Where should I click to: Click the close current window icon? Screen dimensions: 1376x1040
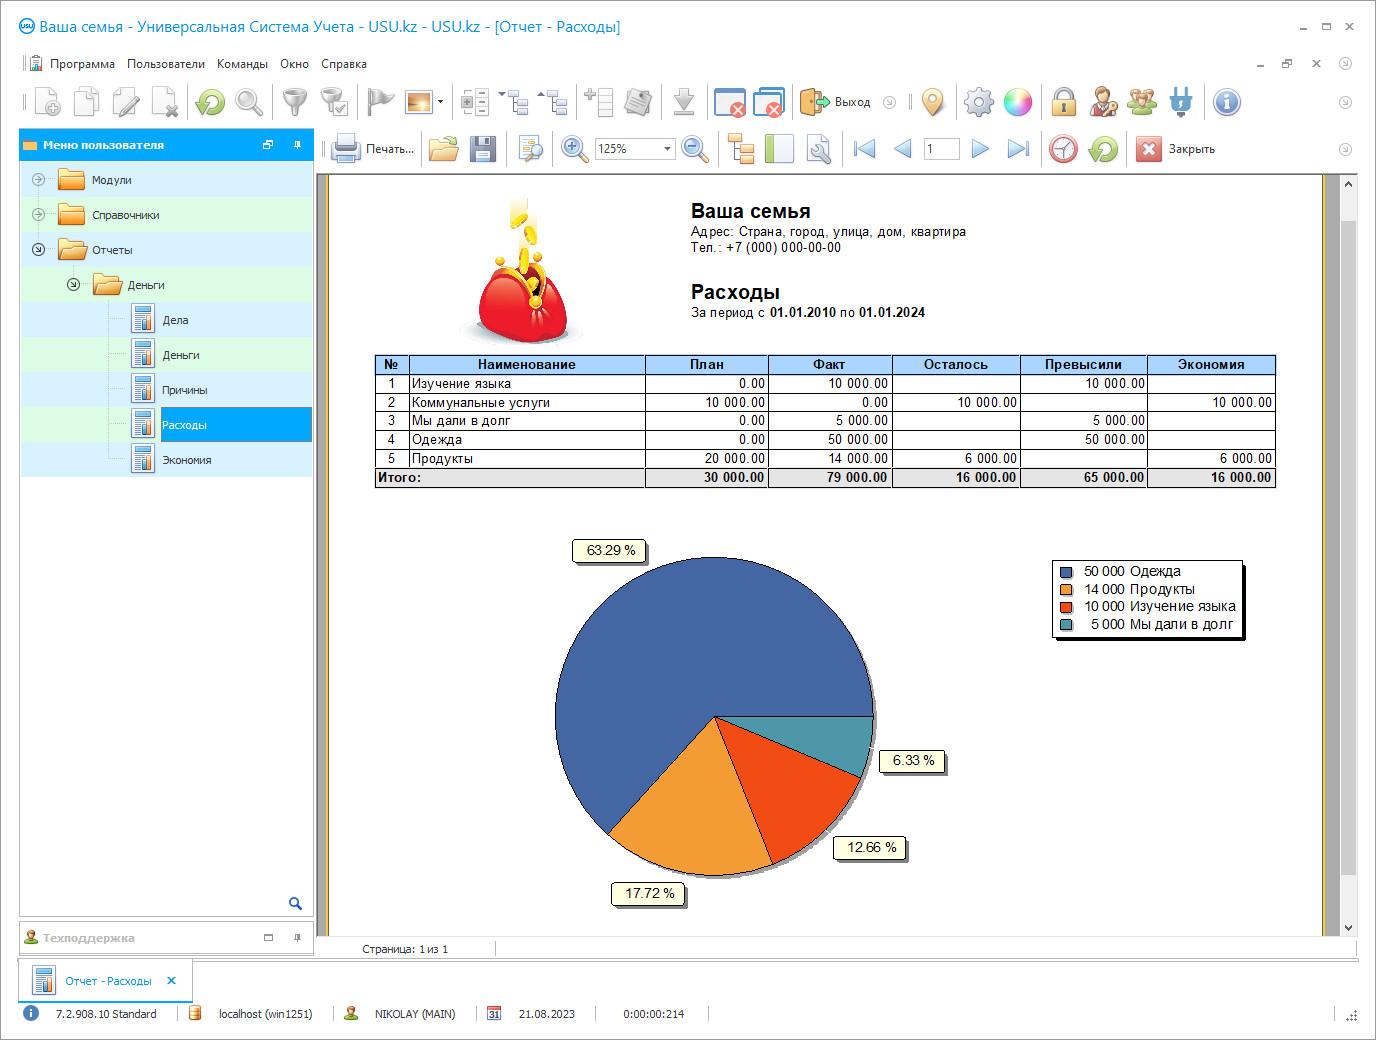coord(730,102)
